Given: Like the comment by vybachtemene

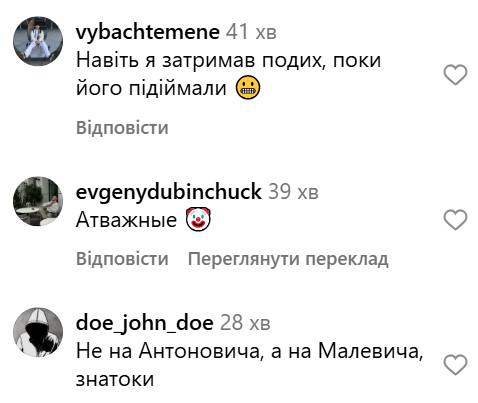Looking at the screenshot, I should (x=455, y=75).
